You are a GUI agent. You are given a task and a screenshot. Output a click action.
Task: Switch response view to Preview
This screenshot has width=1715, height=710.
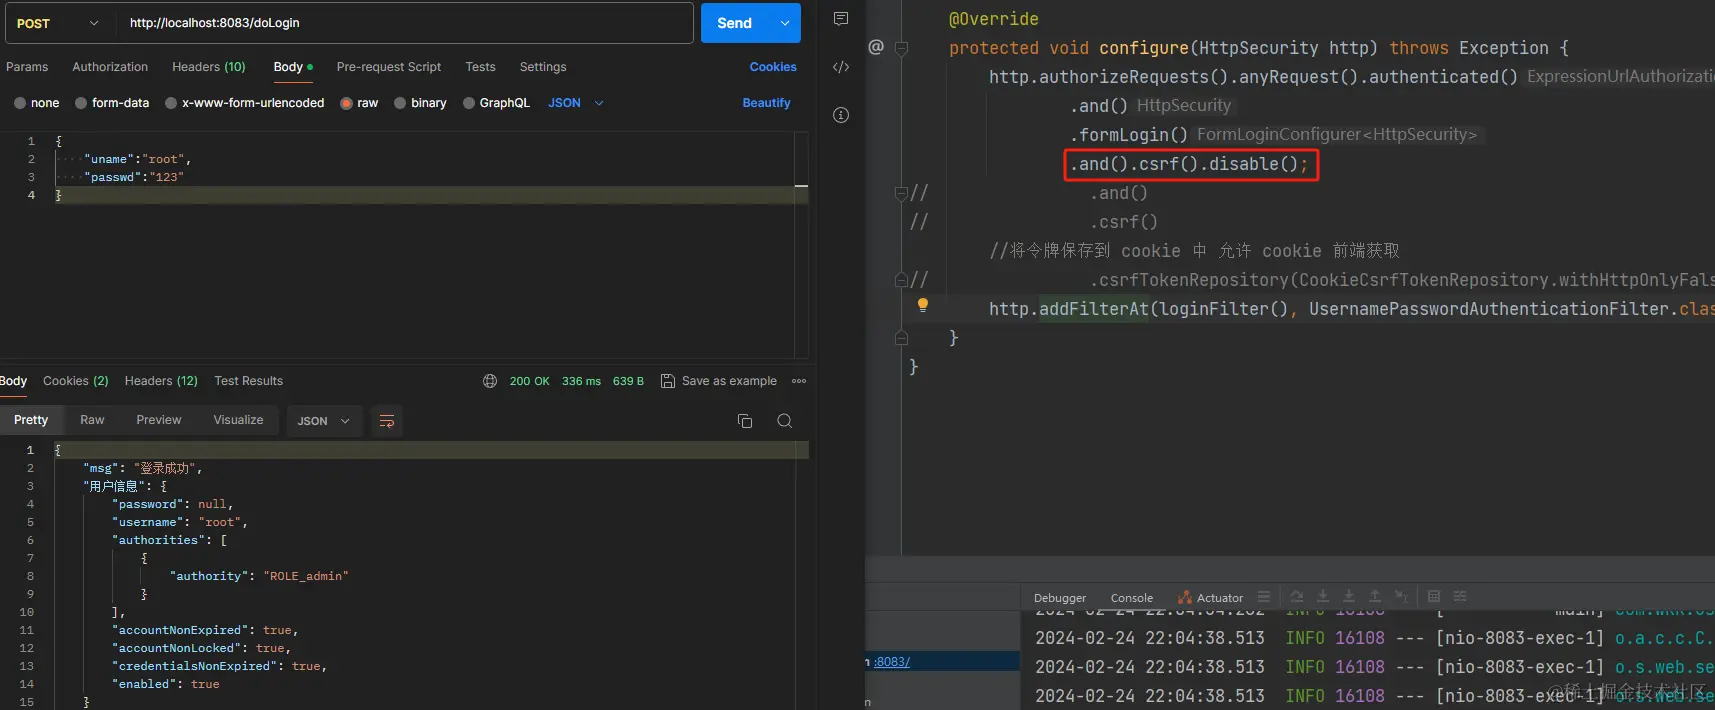coord(159,420)
